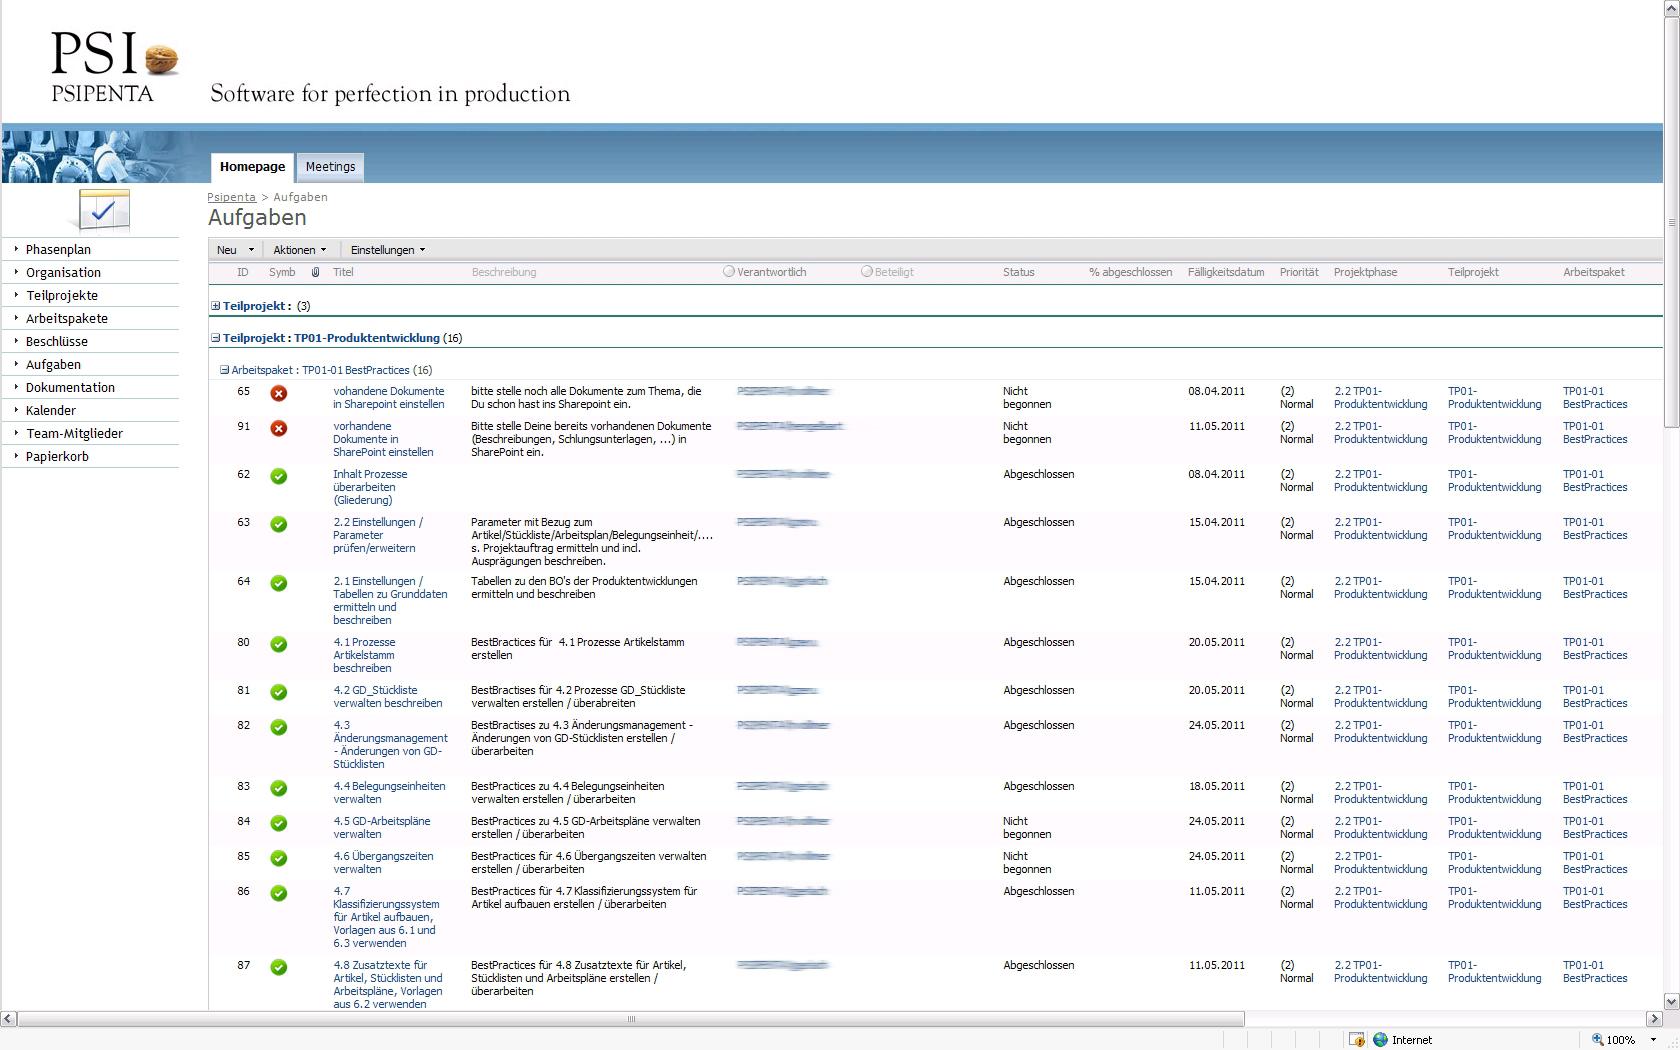The image size is (1680, 1050).
Task: Click the Psipenta breadcrumb link
Action: [x=231, y=197]
